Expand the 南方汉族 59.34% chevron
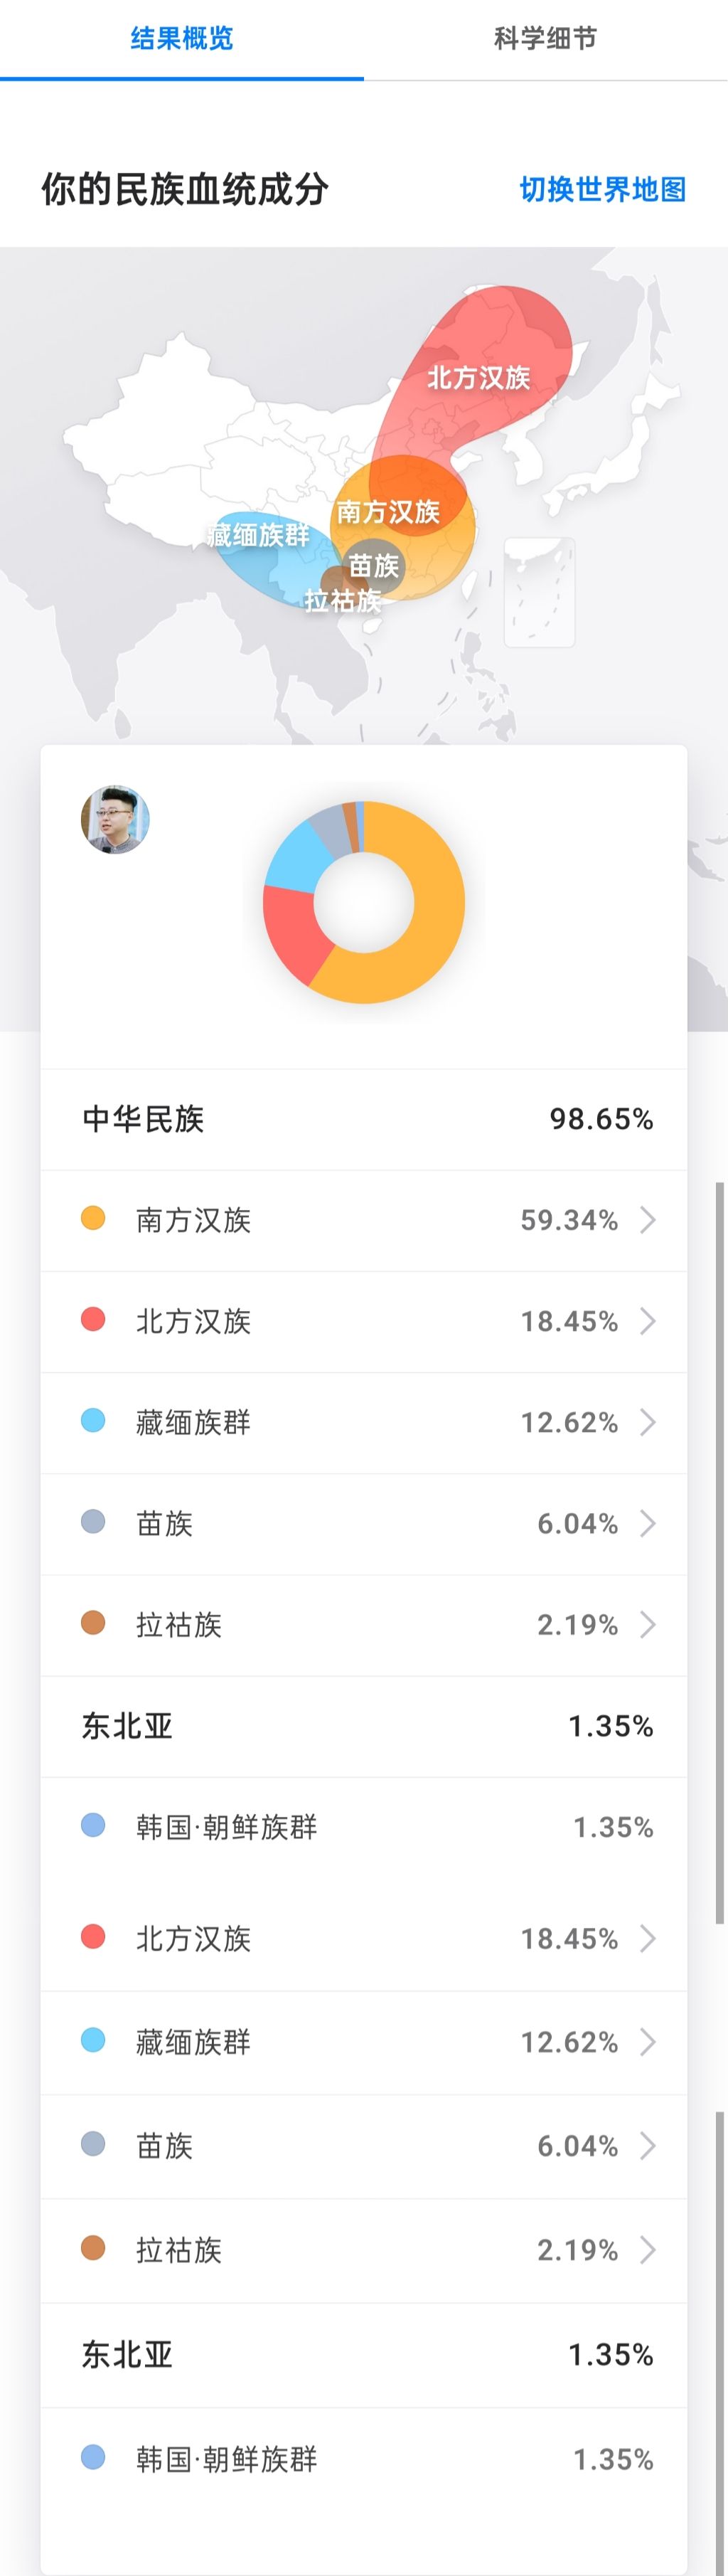The image size is (728, 2576). click(x=648, y=1220)
